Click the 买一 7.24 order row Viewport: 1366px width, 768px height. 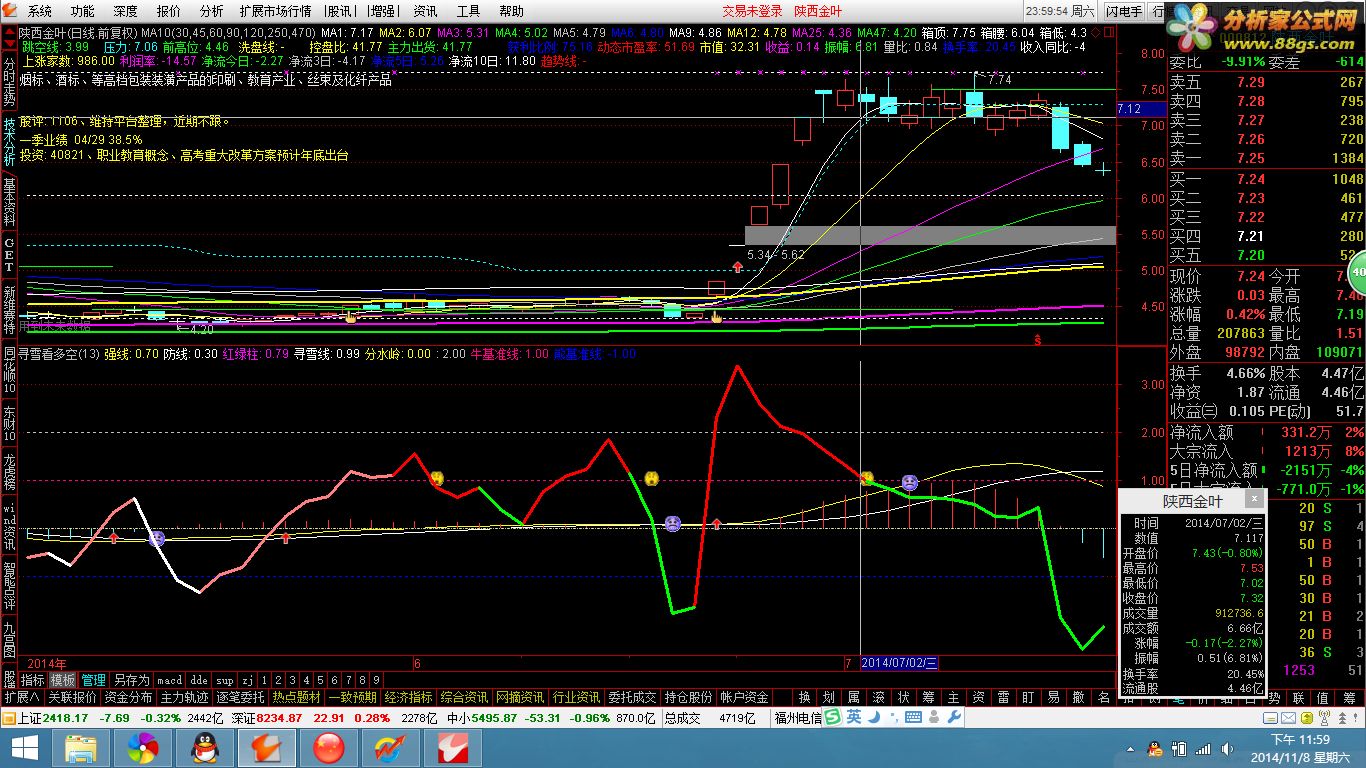coord(1266,179)
